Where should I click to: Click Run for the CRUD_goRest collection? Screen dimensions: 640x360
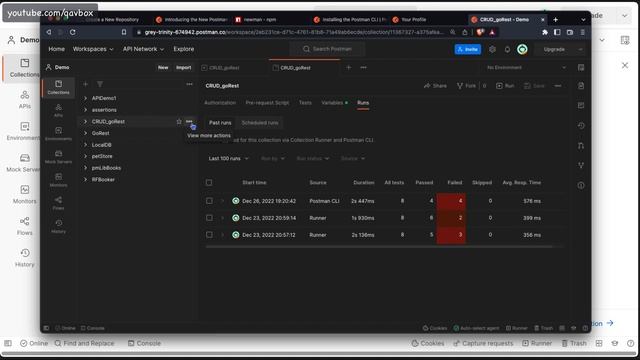tap(505, 86)
